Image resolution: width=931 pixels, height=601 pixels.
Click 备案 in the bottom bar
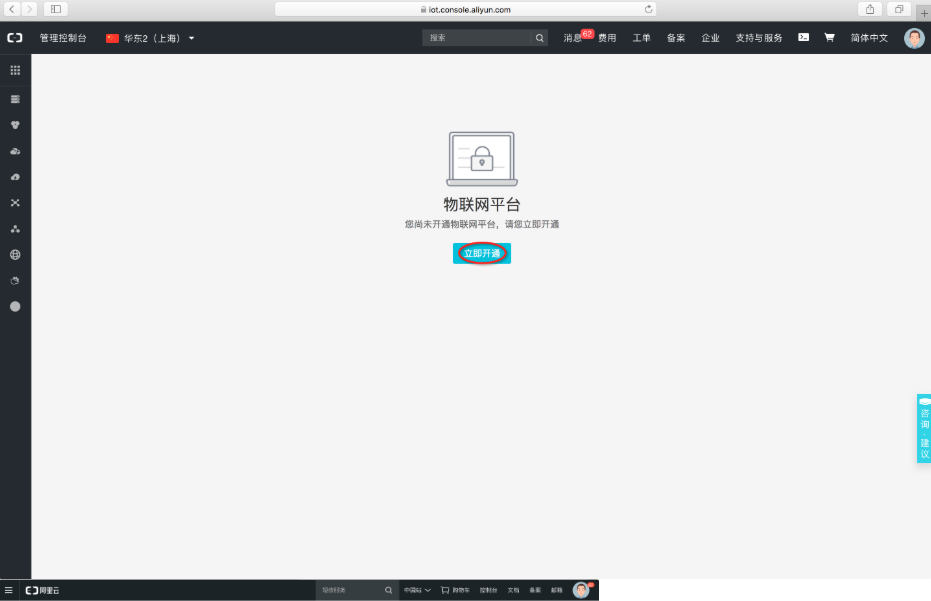(535, 590)
